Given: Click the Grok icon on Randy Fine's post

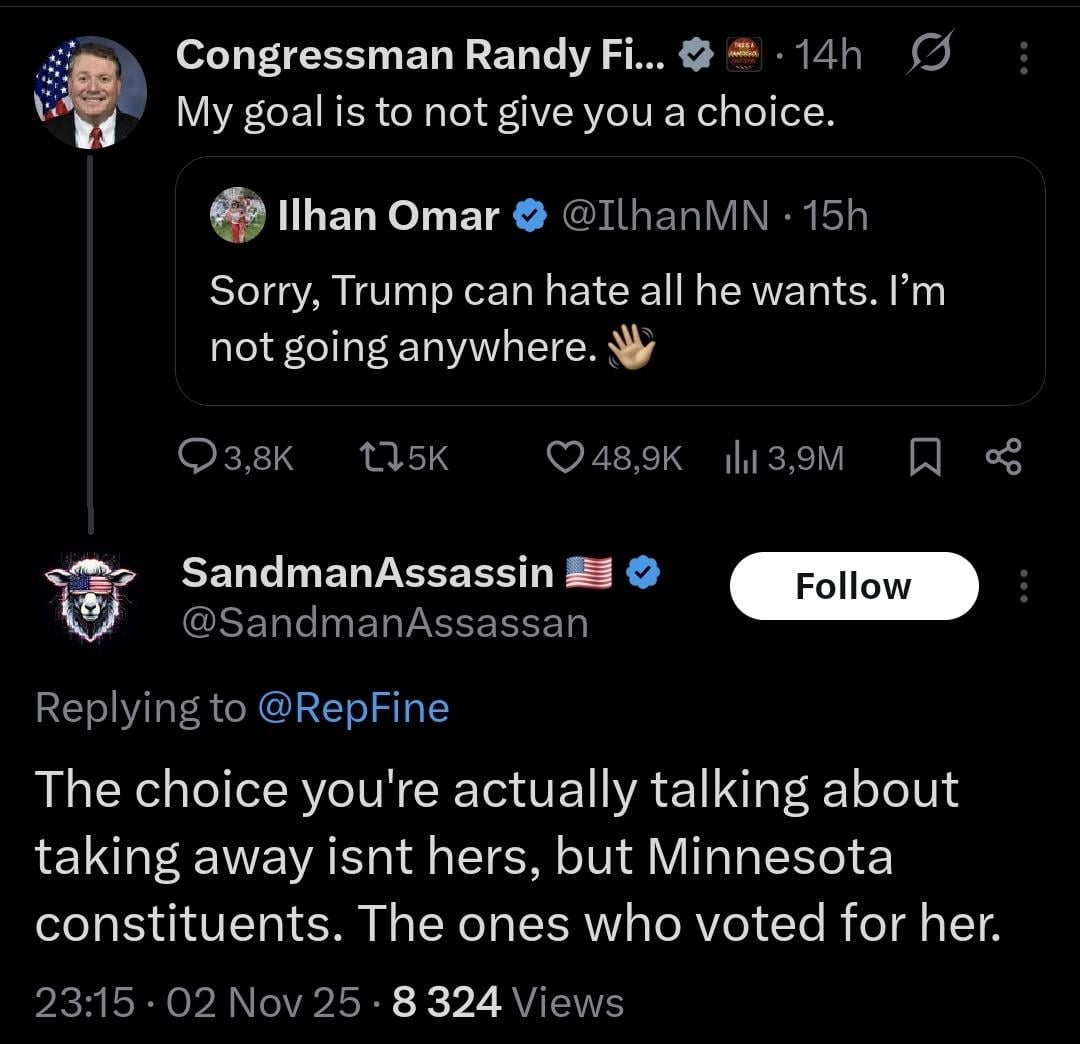Looking at the screenshot, I should click(x=930, y=55).
